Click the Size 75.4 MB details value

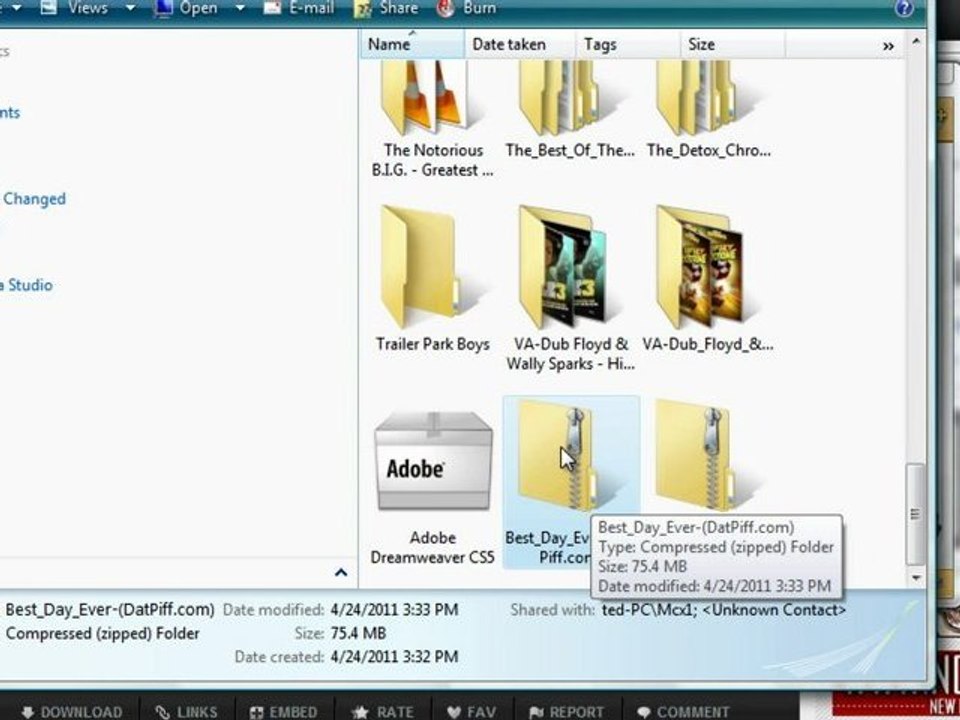pos(358,633)
